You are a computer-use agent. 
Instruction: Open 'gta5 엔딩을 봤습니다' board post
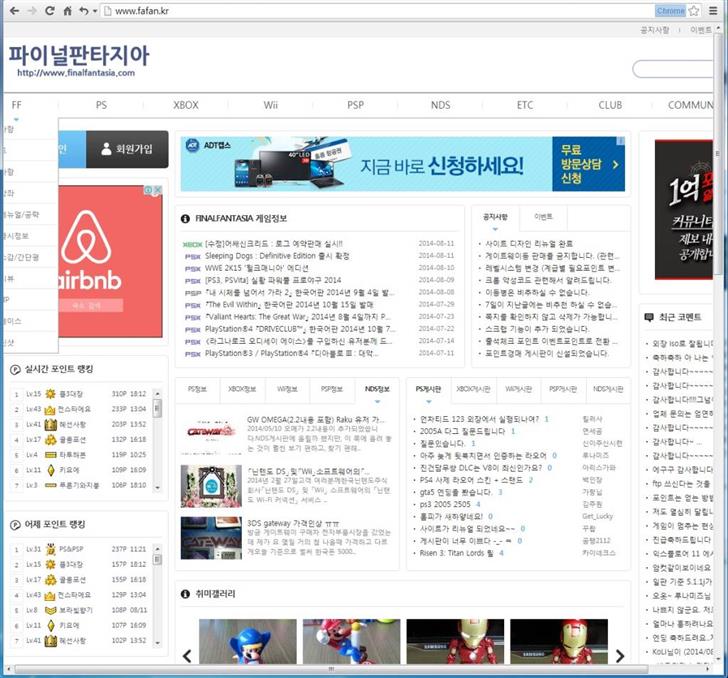tap(456, 492)
